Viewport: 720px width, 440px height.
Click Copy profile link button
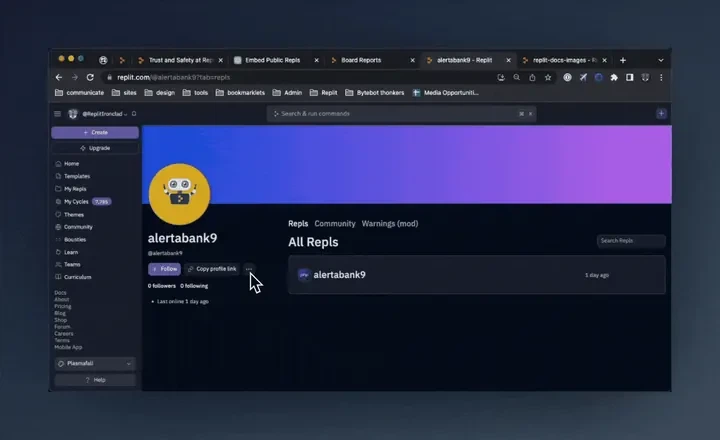tap(212, 269)
